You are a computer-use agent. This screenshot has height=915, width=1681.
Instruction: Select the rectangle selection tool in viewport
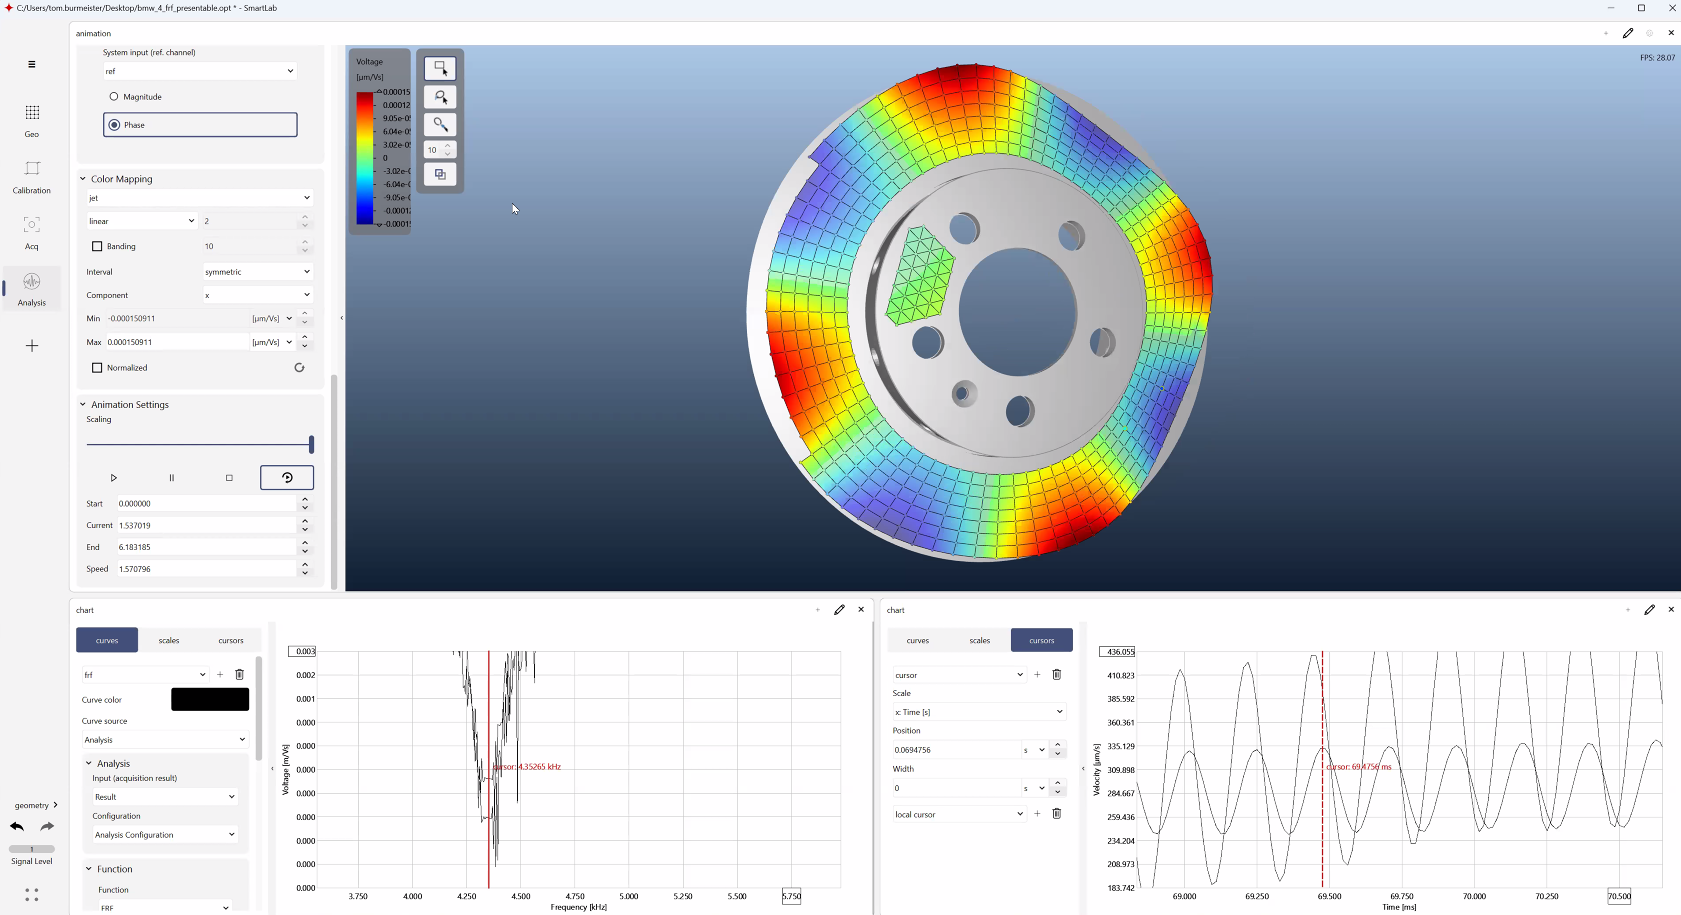tap(440, 68)
